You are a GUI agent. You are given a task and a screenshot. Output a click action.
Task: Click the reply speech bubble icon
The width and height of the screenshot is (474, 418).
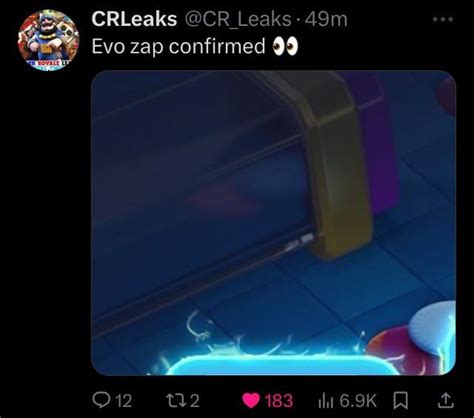coord(100,400)
